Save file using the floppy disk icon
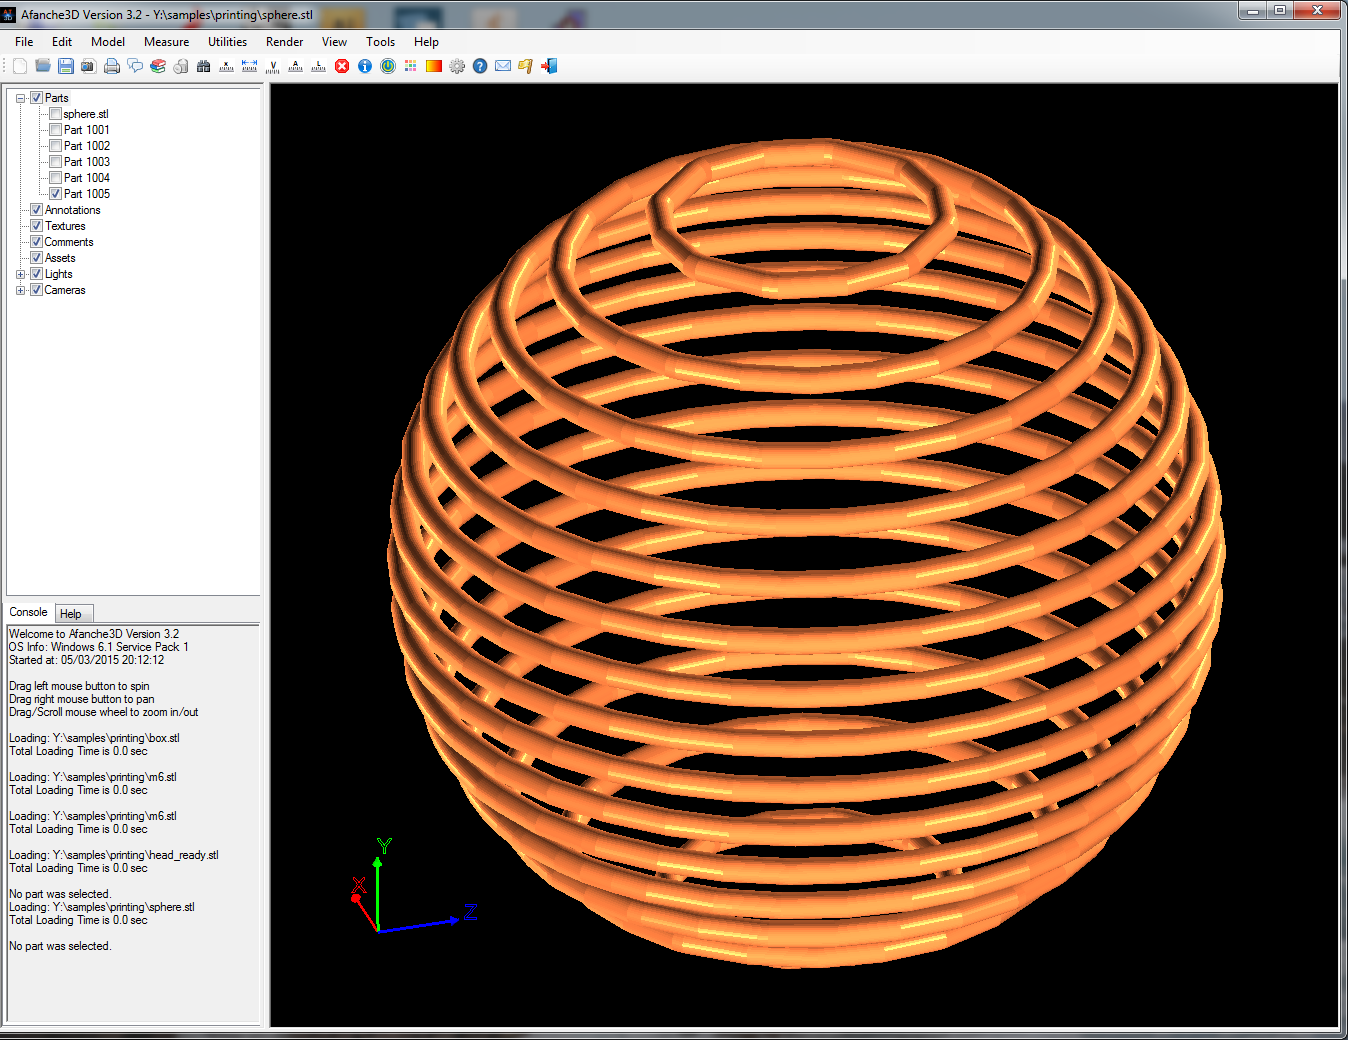The height and width of the screenshot is (1040, 1348). (x=66, y=66)
